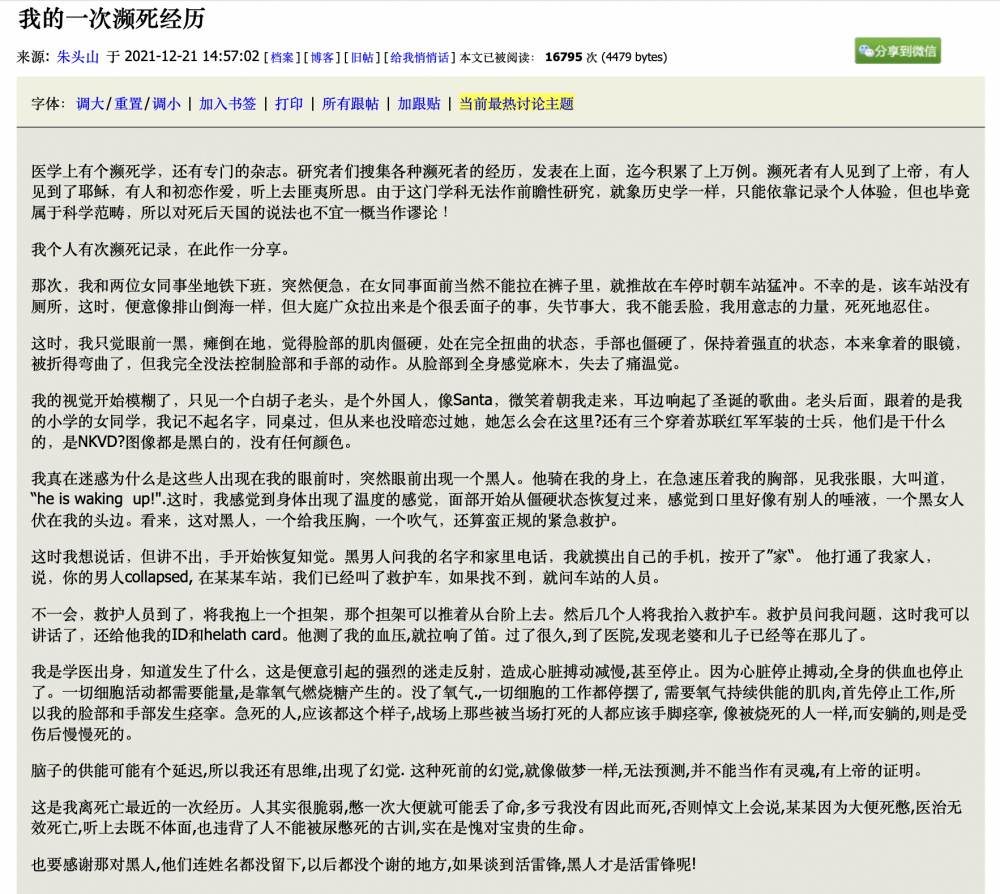This screenshot has width=1000, height=894.
Task: Click the paragraph starting 我是学医出身
Action: (500, 703)
